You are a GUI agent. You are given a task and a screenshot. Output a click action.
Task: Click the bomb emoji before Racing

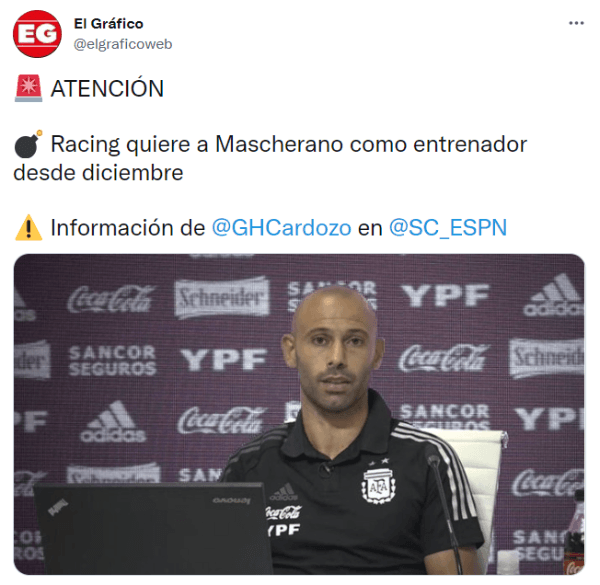click(28, 144)
